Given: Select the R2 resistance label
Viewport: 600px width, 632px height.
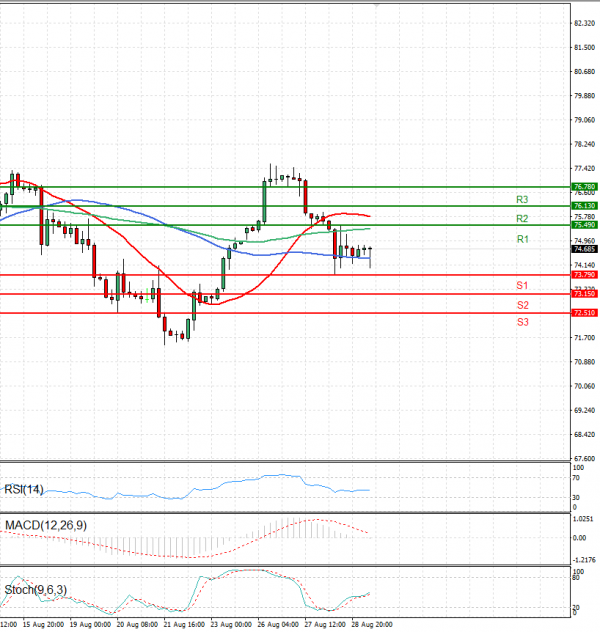Looking at the screenshot, I should click(522, 218).
